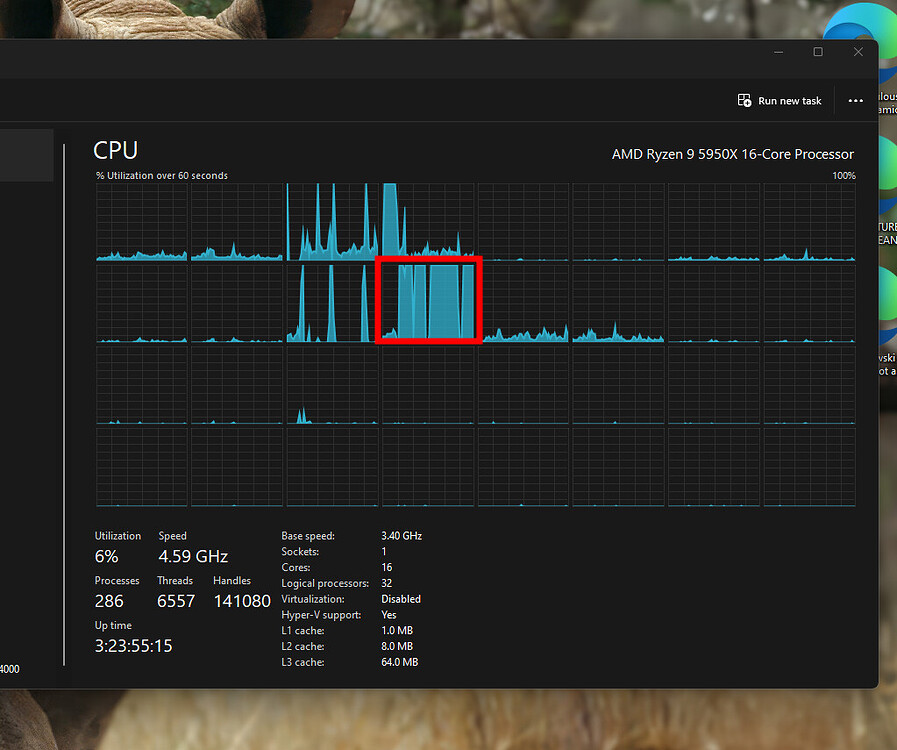Image resolution: width=897 pixels, height=750 pixels.
Task: Click the 6% utilization value
Action: click(x=106, y=556)
